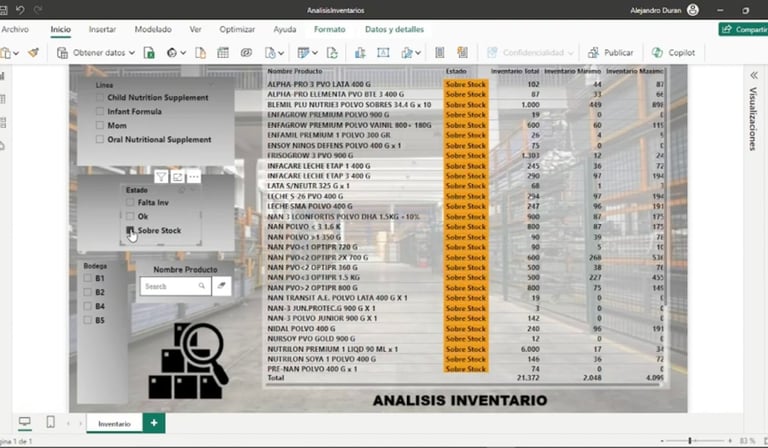Refresh the data with the Refresh icon

coord(332,52)
